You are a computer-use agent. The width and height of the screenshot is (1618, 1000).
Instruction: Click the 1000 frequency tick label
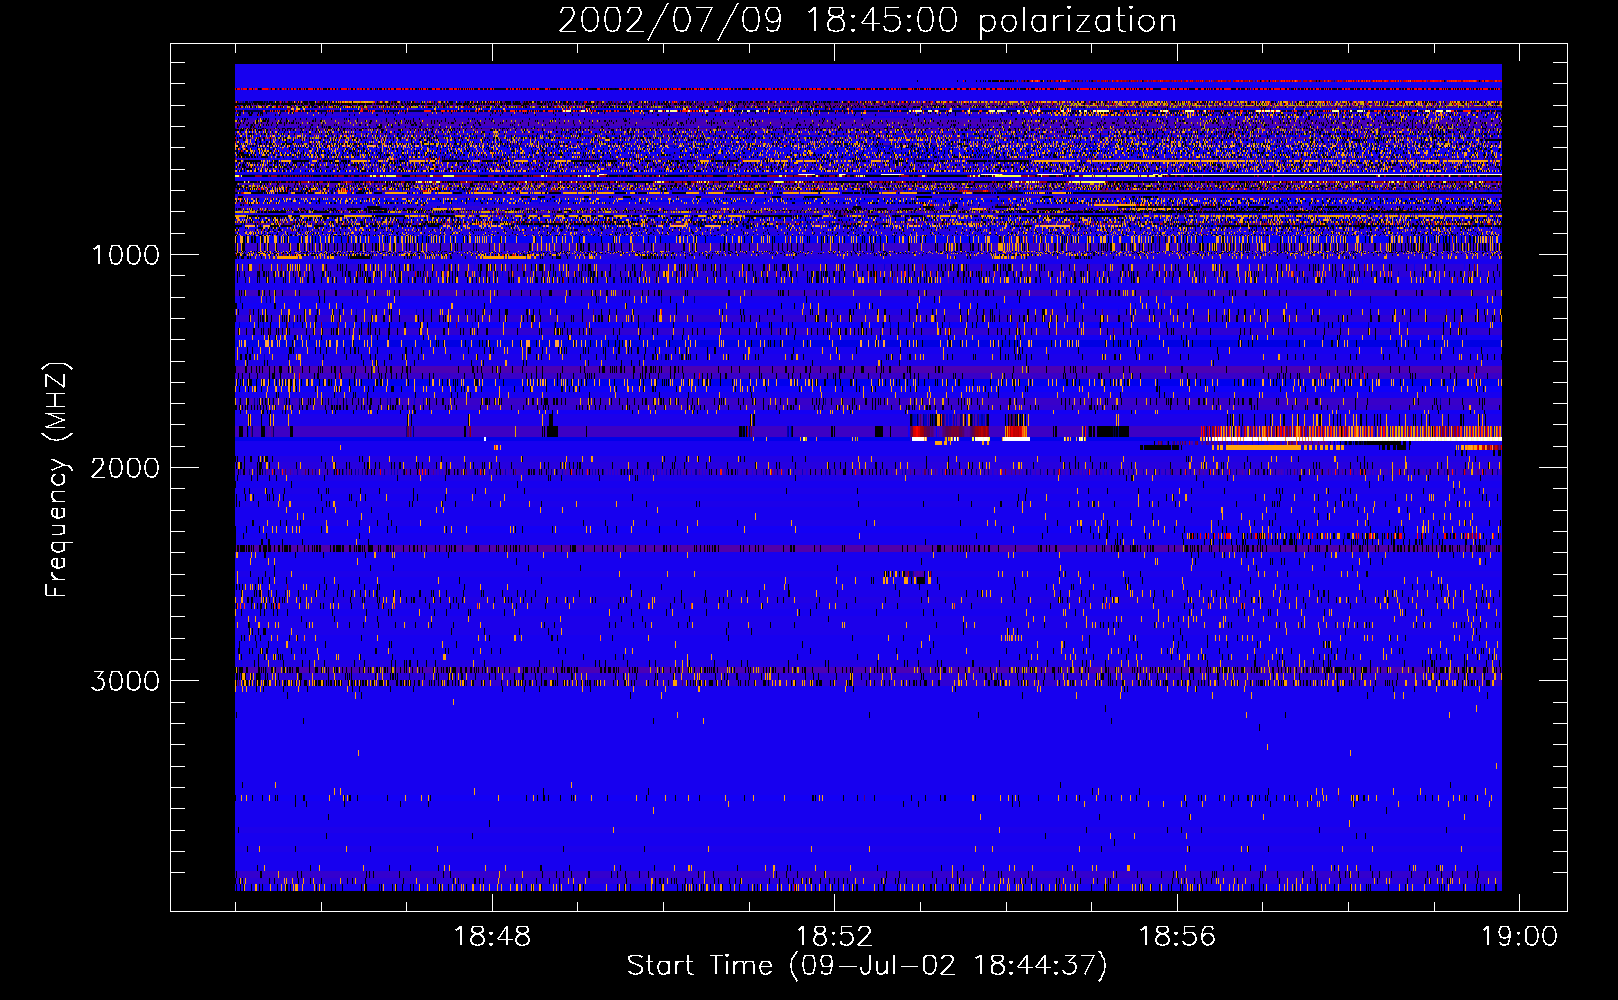125,255
